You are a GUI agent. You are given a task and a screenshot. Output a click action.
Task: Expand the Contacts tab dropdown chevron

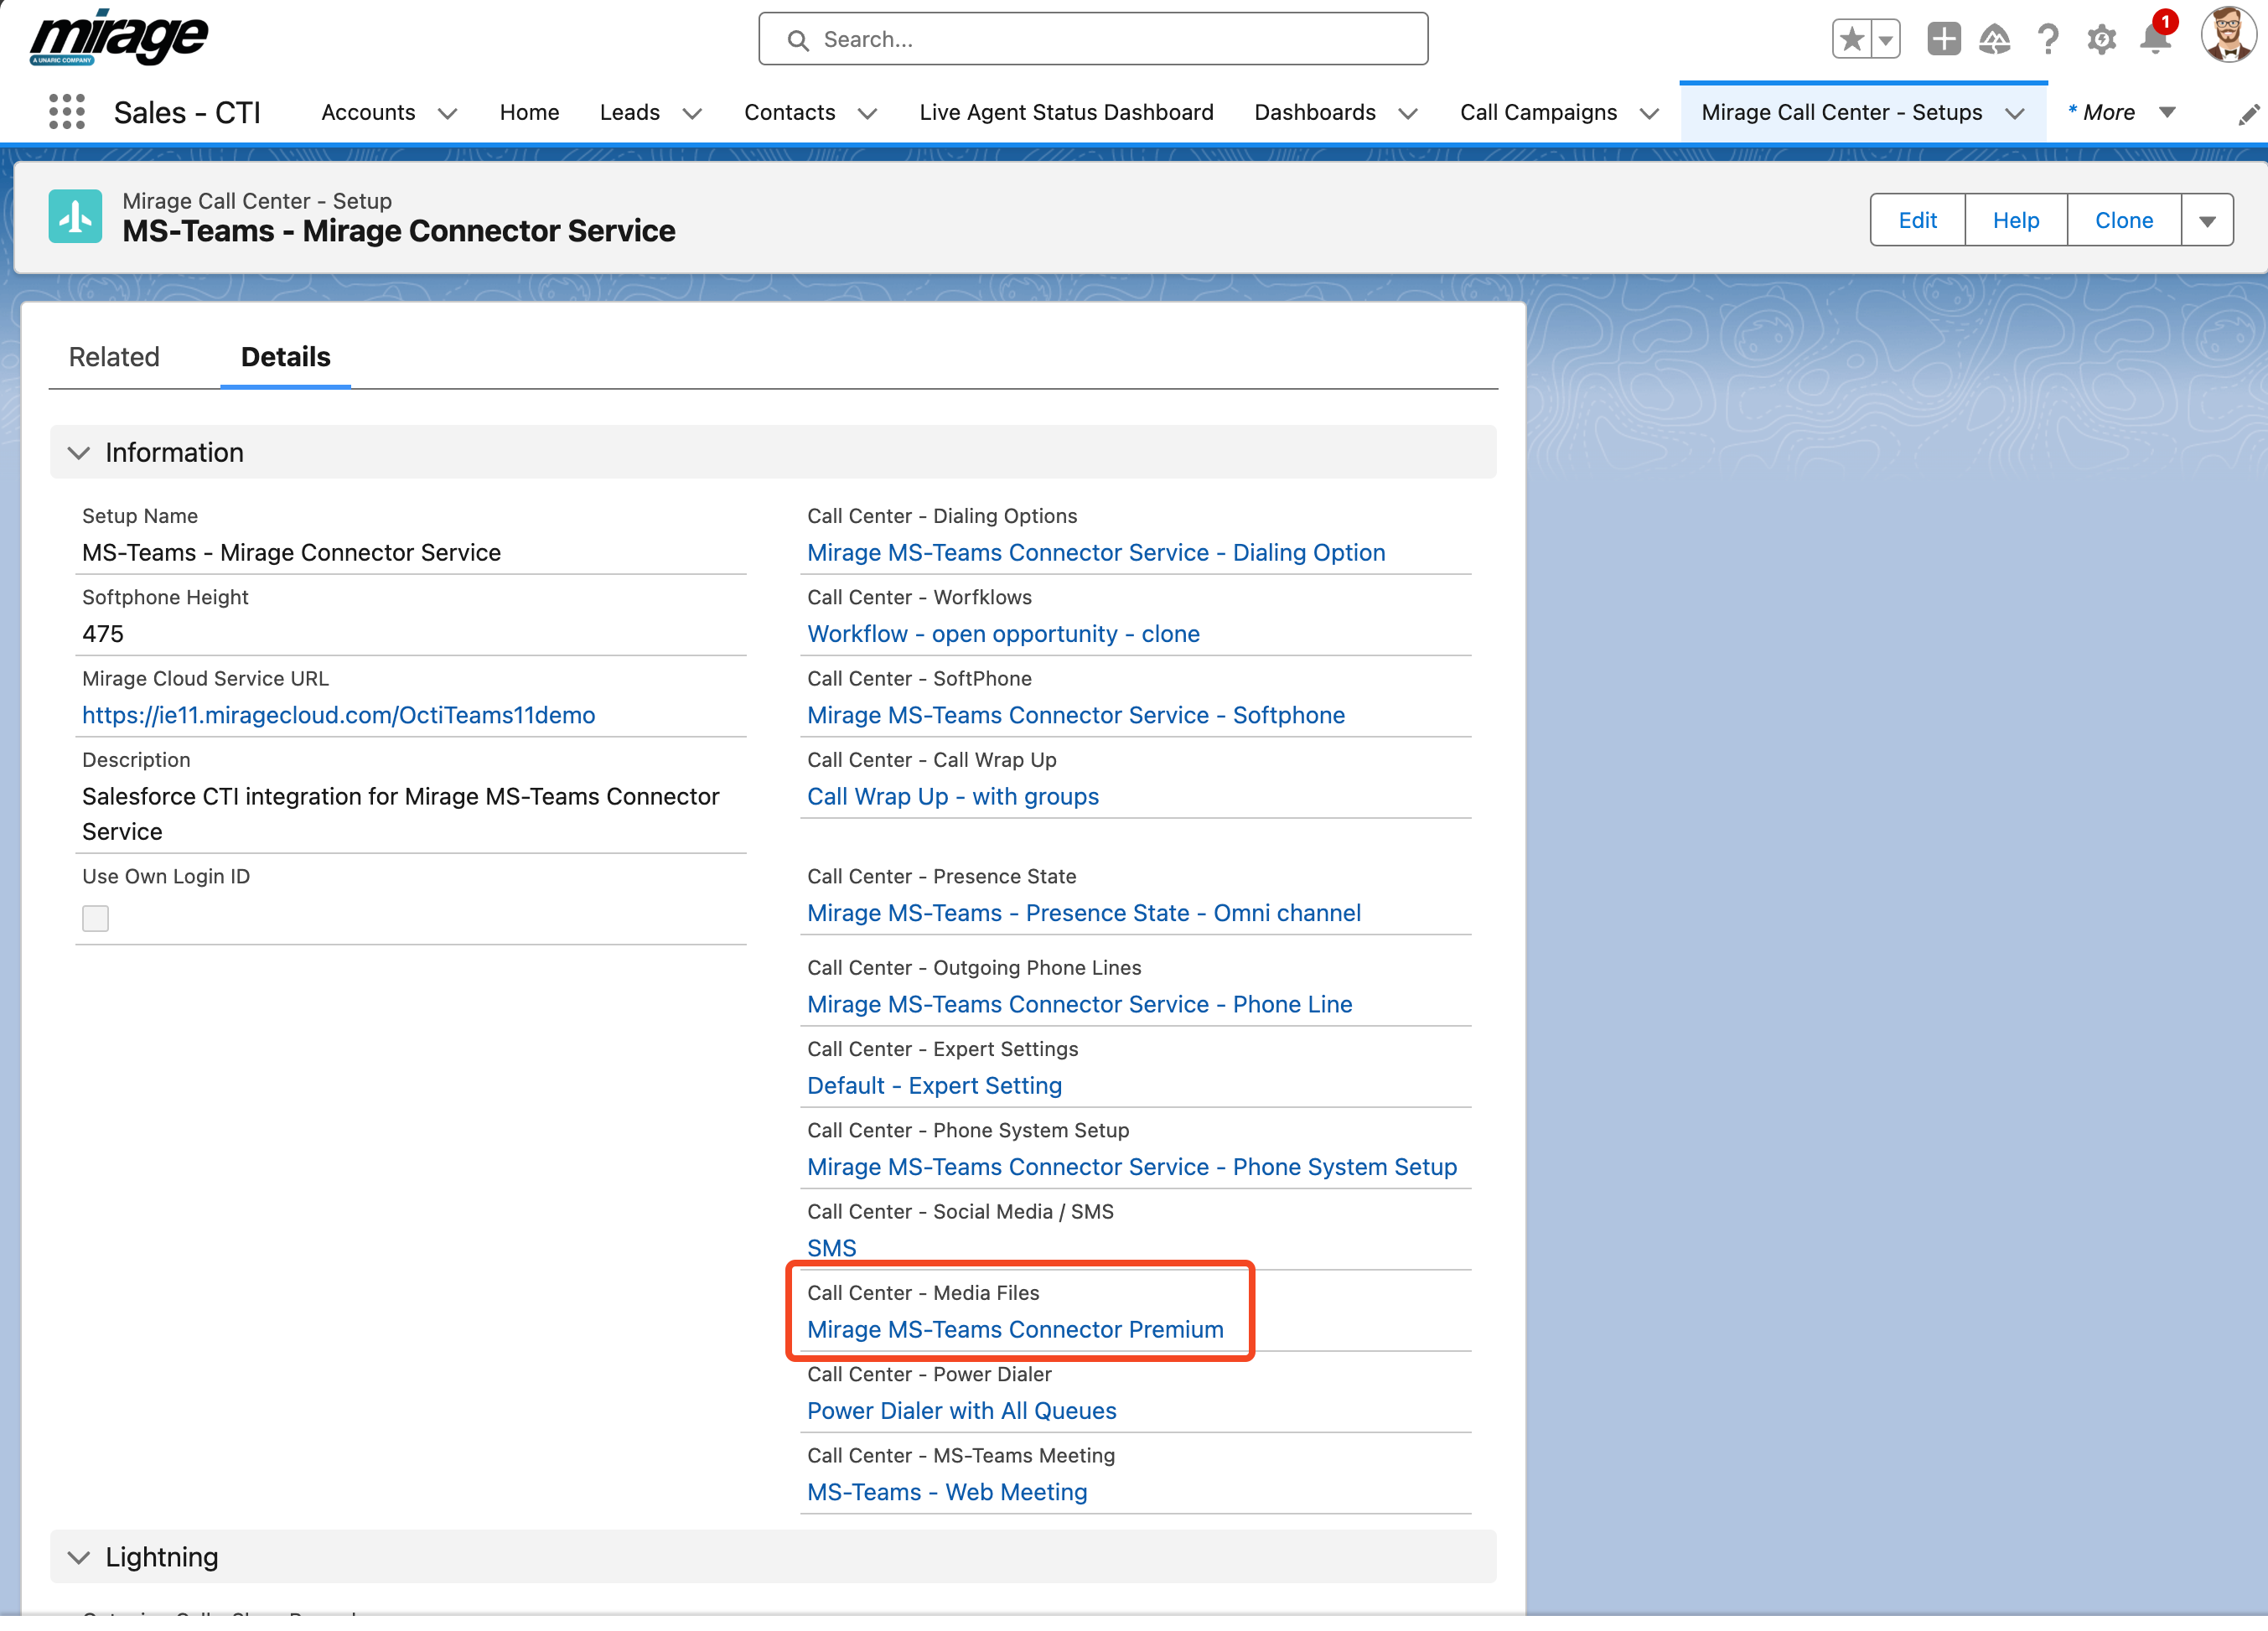(867, 113)
